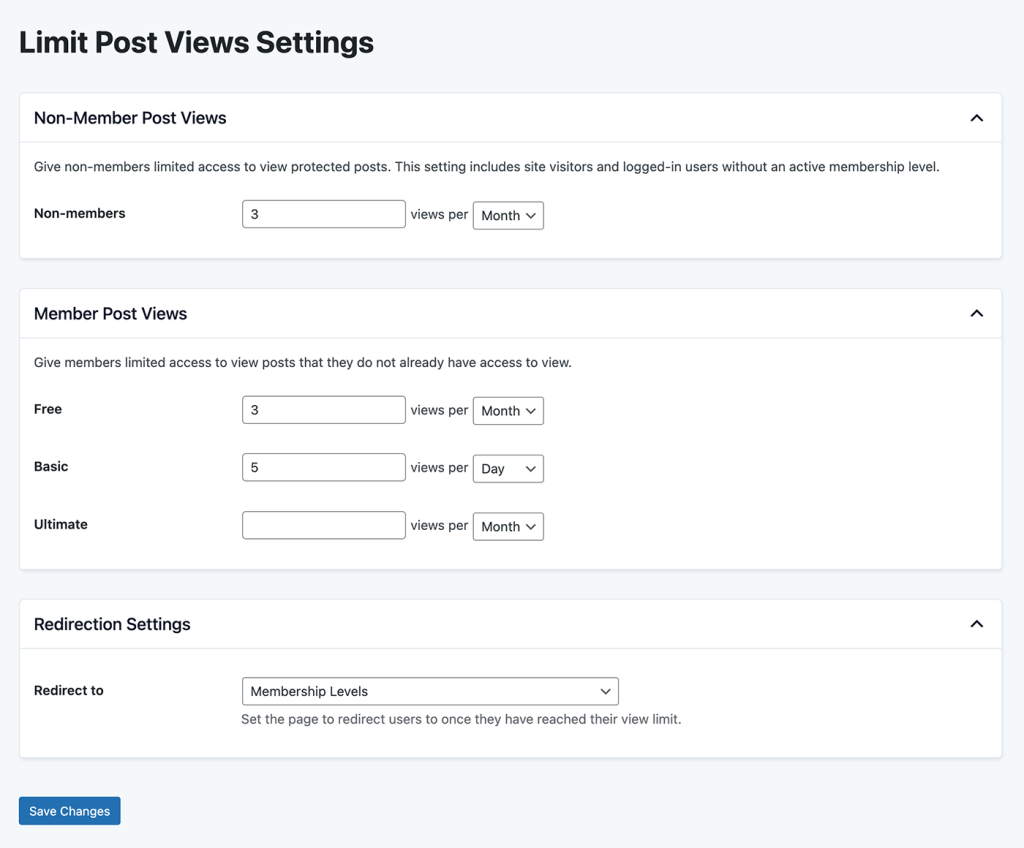Click the Redirection Settings section header
Image resolution: width=1024 pixels, height=848 pixels.
pyautogui.click(x=112, y=623)
